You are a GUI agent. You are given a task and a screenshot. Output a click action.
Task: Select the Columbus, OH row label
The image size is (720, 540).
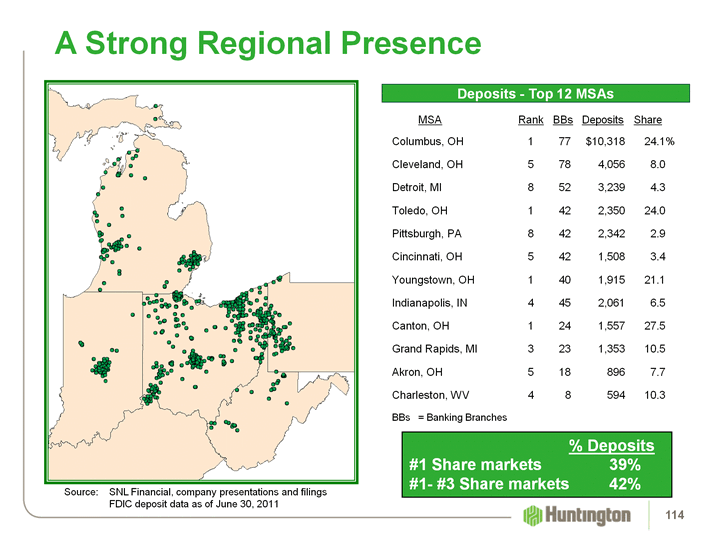(427, 141)
